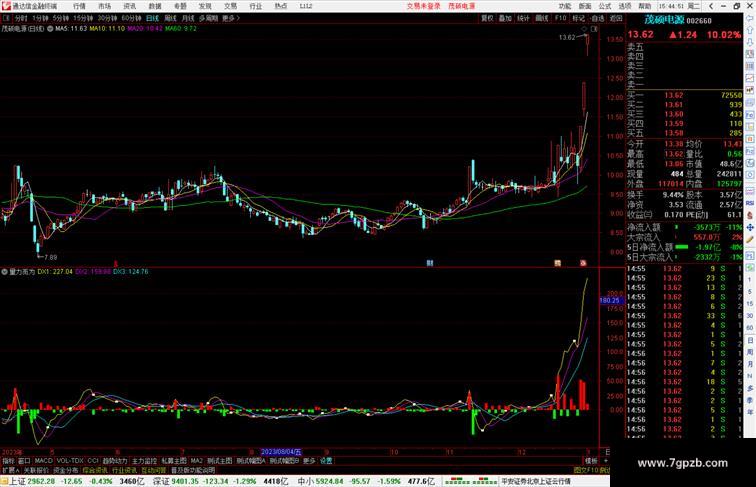
Task: Open the 综合资讯 tab
Action: pyautogui.click(x=95, y=470)
